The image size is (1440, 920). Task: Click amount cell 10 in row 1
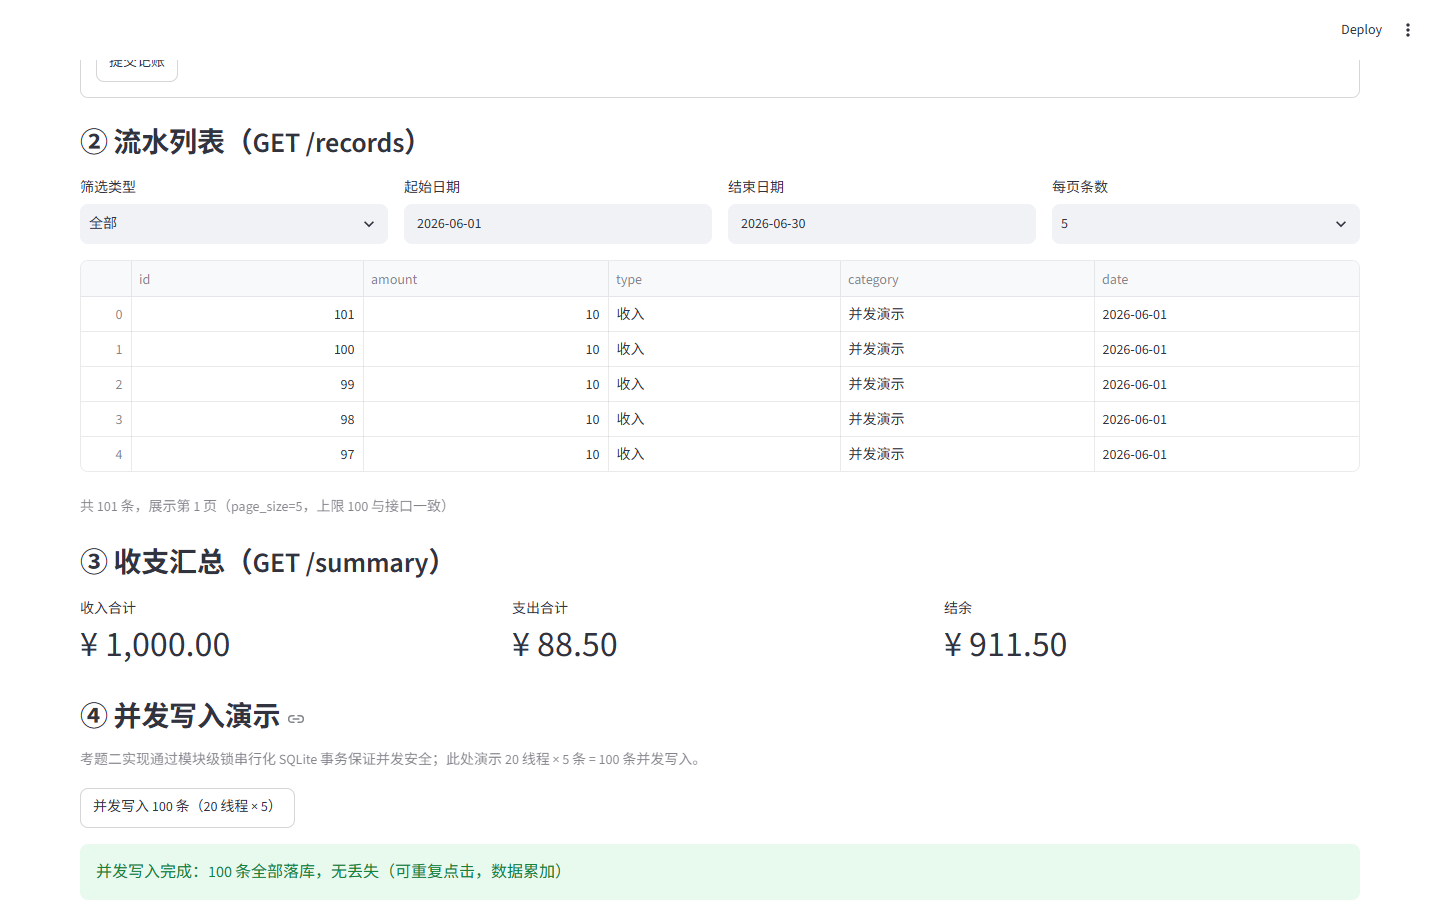coord(486,349)
